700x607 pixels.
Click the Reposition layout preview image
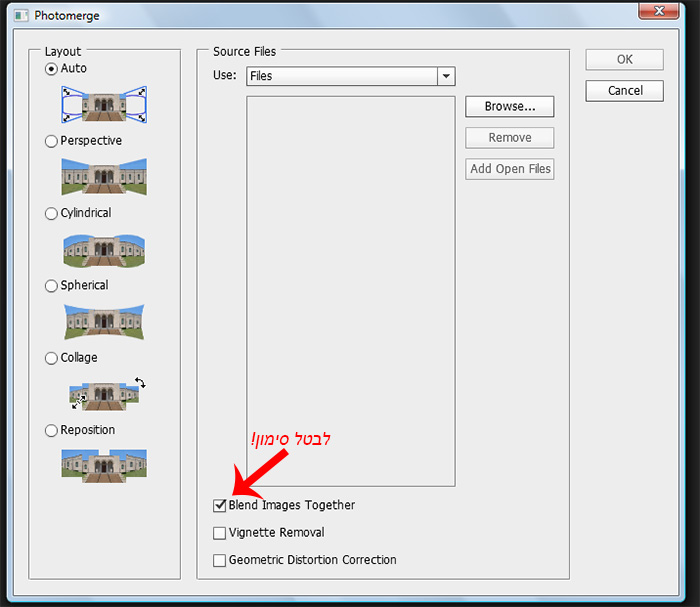(x=104, y=466)
